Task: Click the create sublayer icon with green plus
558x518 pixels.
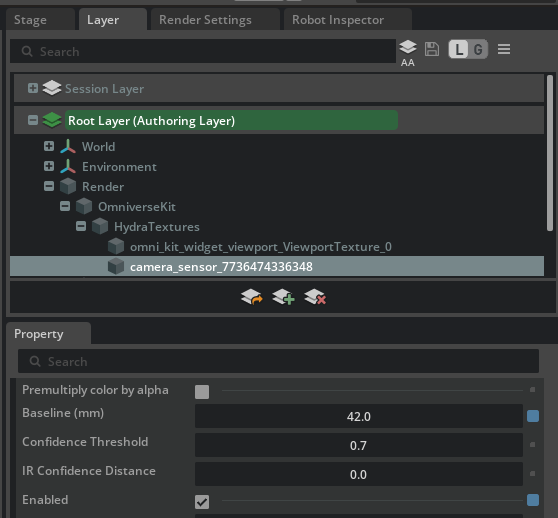Action: (x=283, y=297)
